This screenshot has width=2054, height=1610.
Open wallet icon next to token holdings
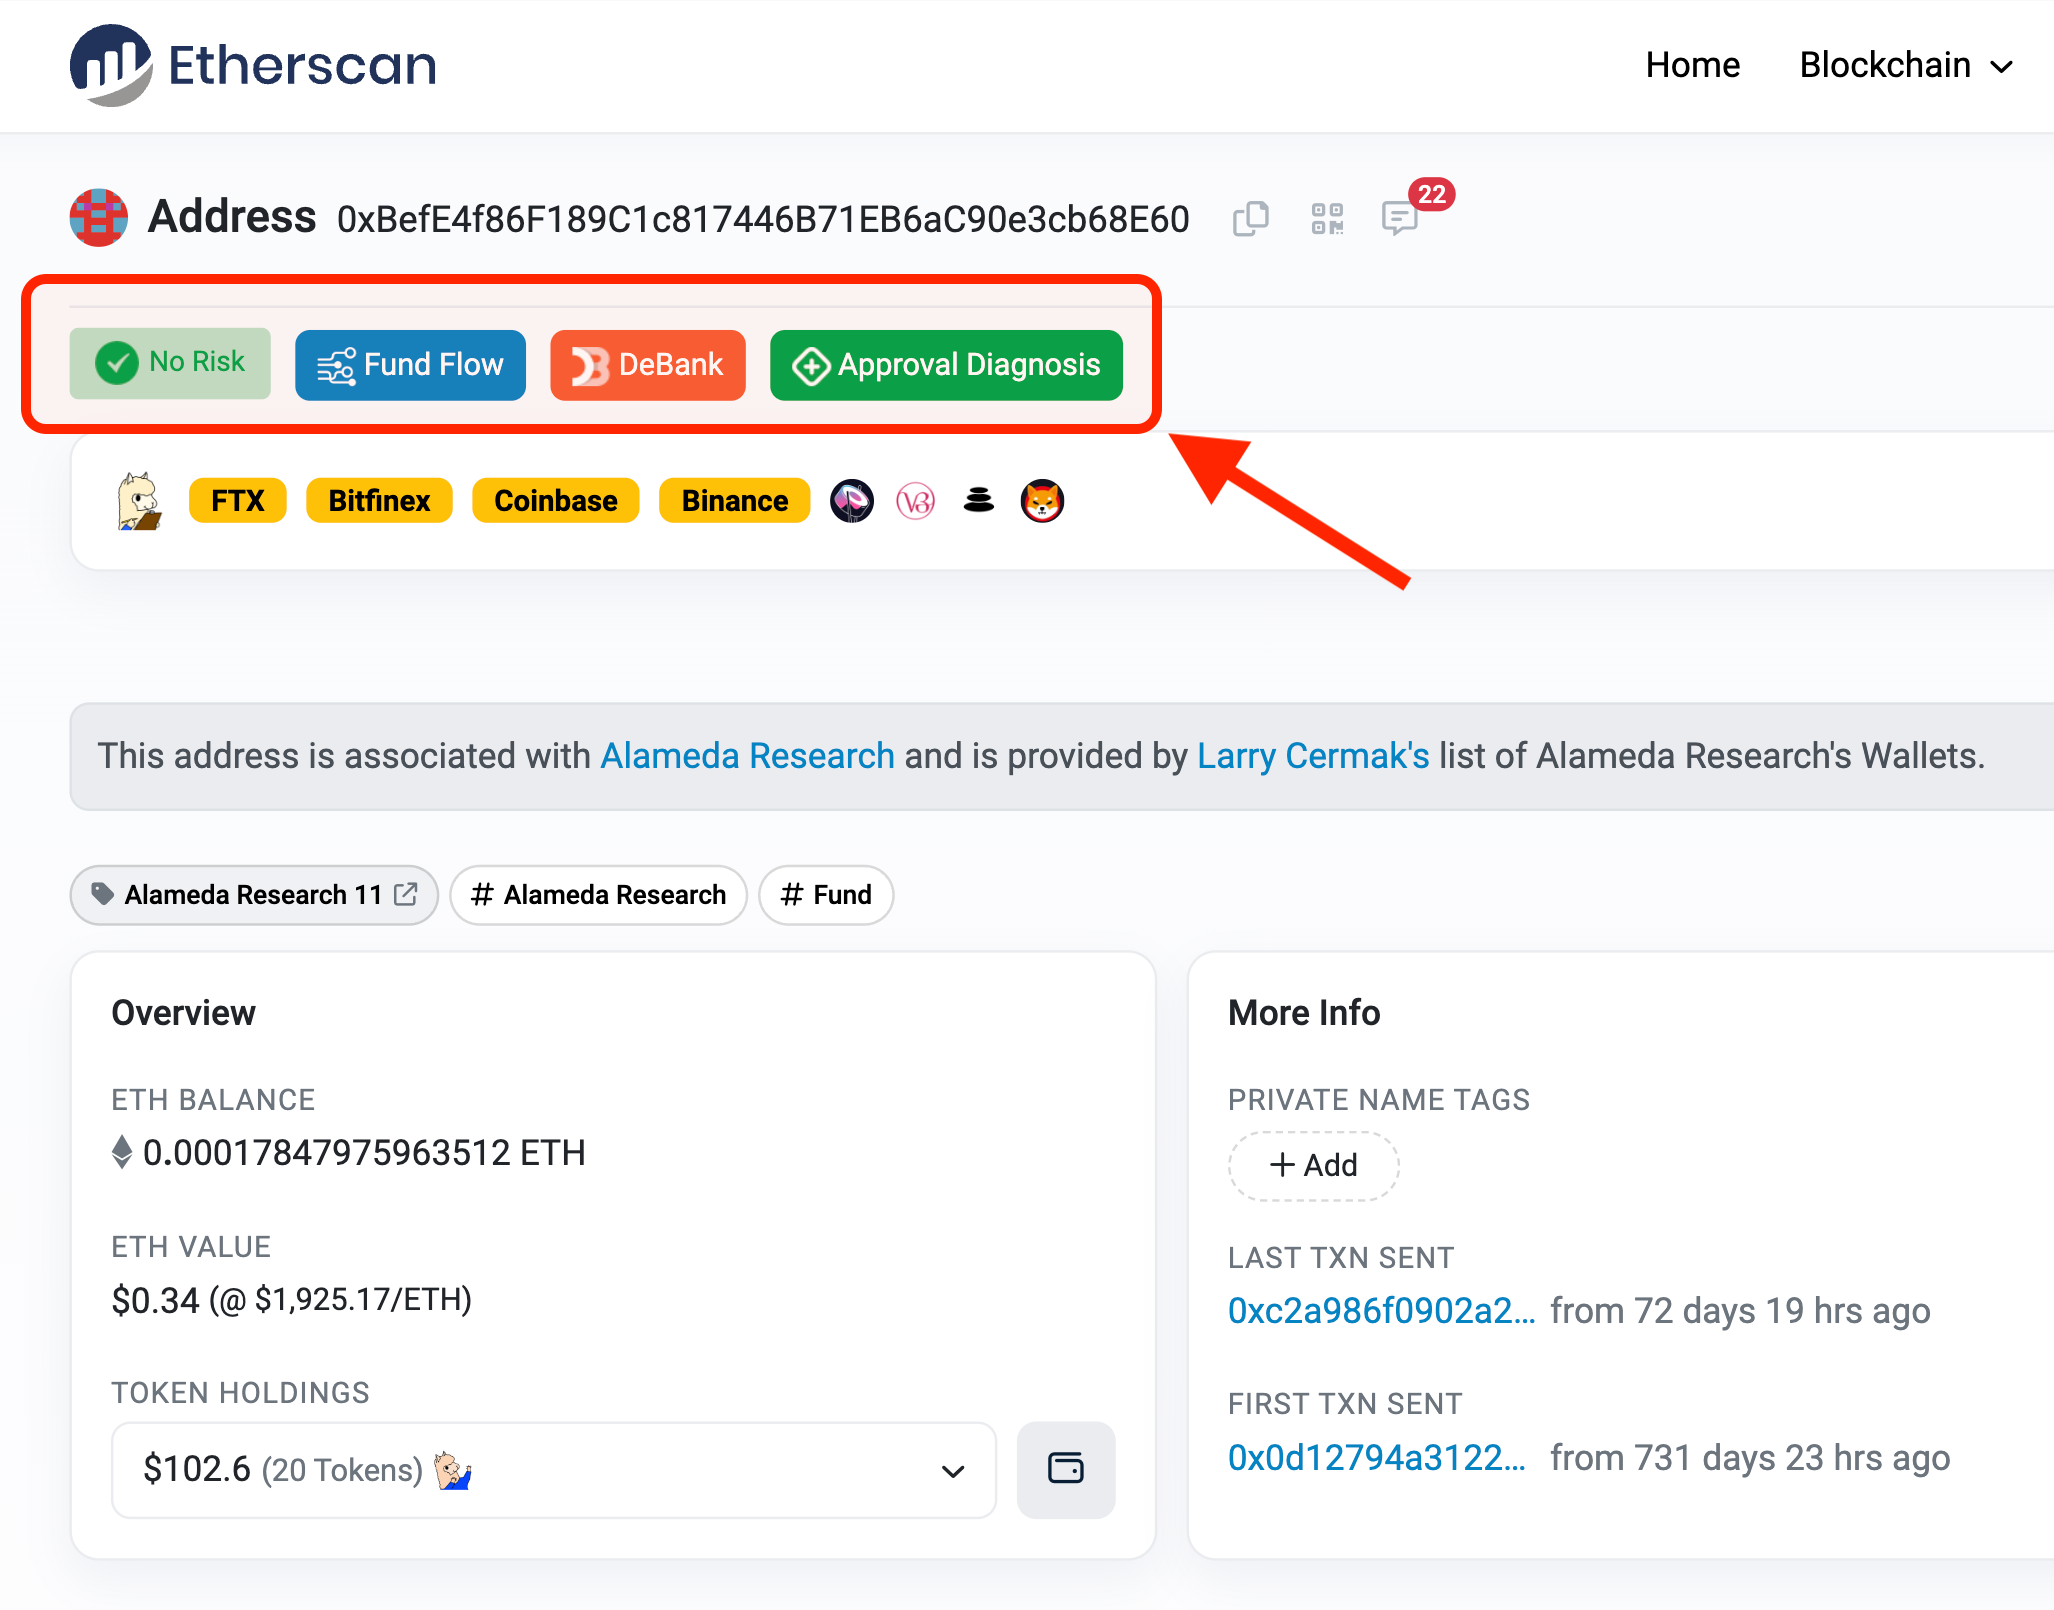click(1065, 1469)
